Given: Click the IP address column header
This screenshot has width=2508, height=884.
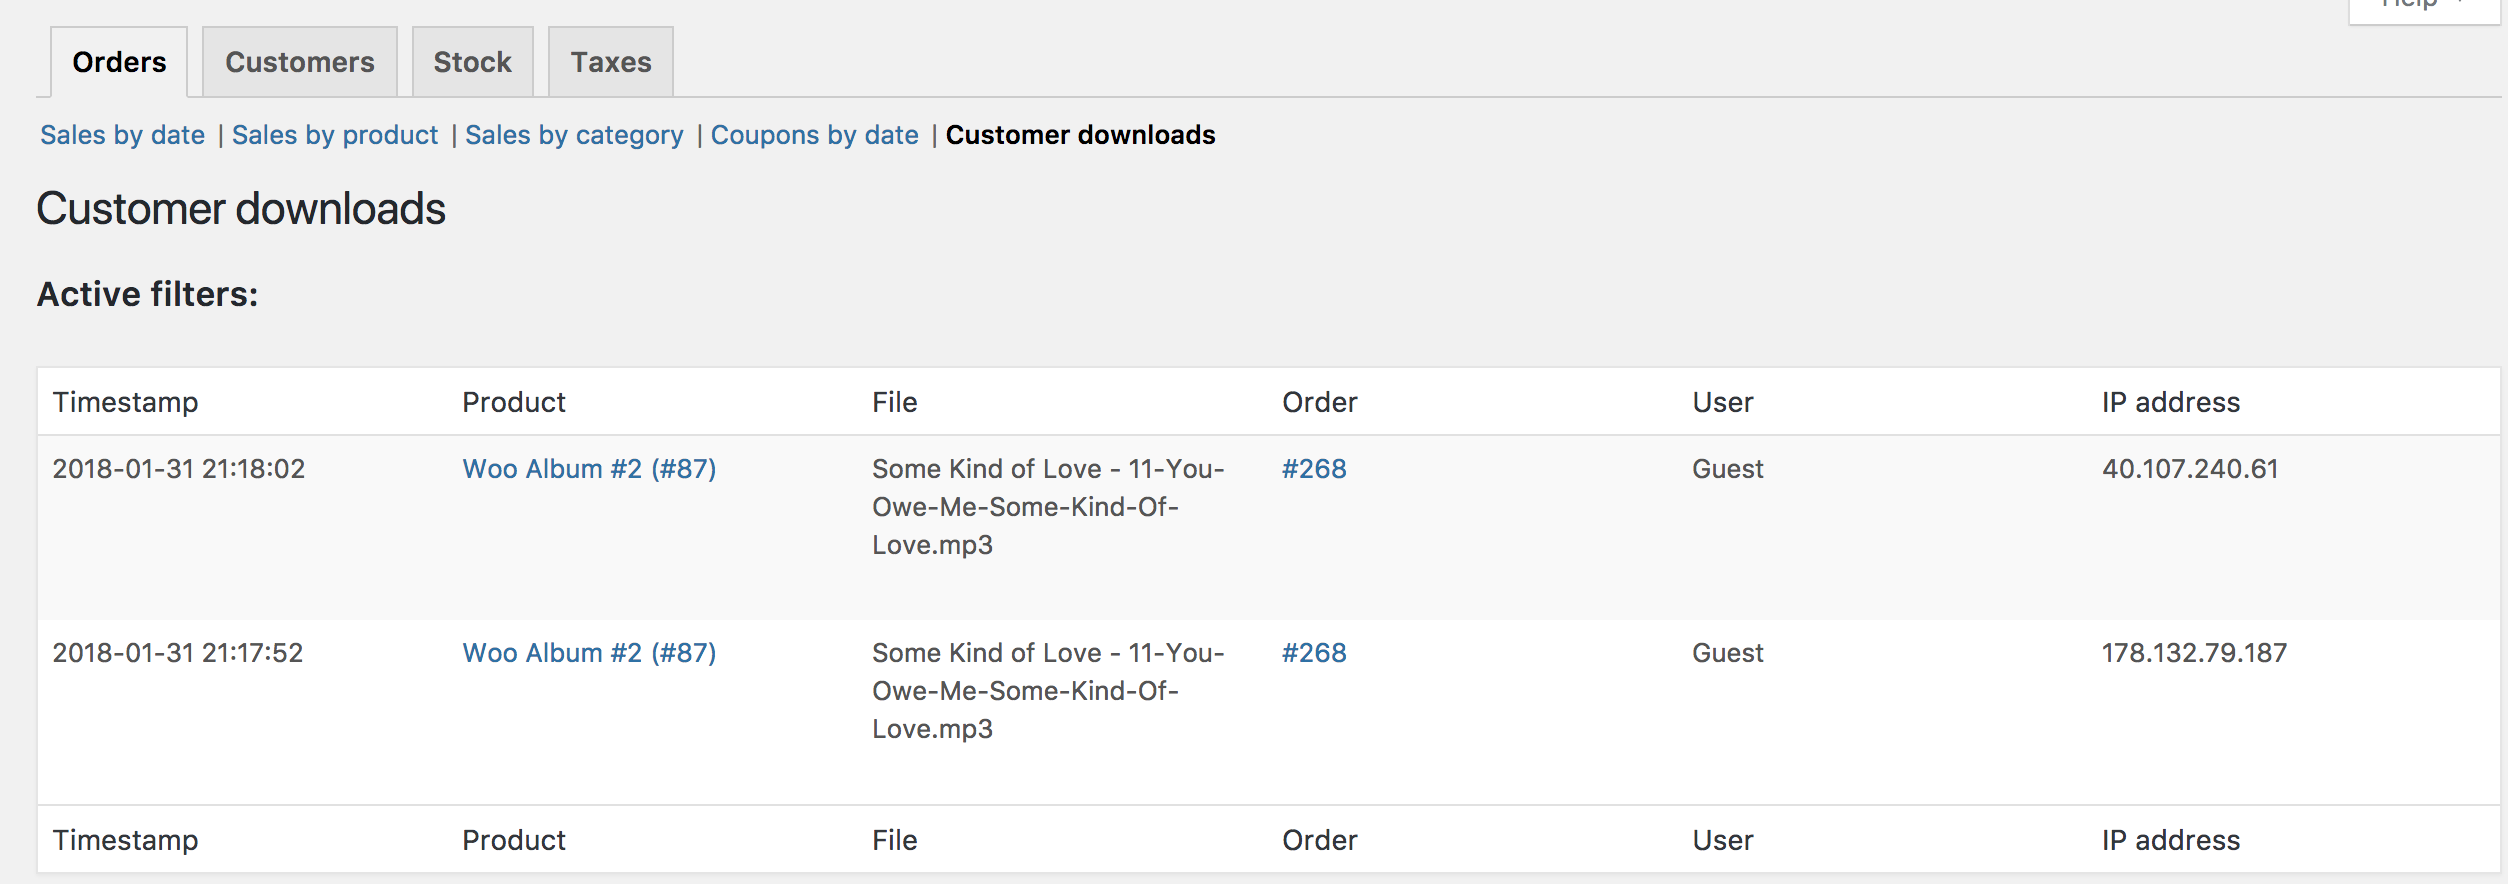Looking at the screenshot, I should [x=2170, y=401].
